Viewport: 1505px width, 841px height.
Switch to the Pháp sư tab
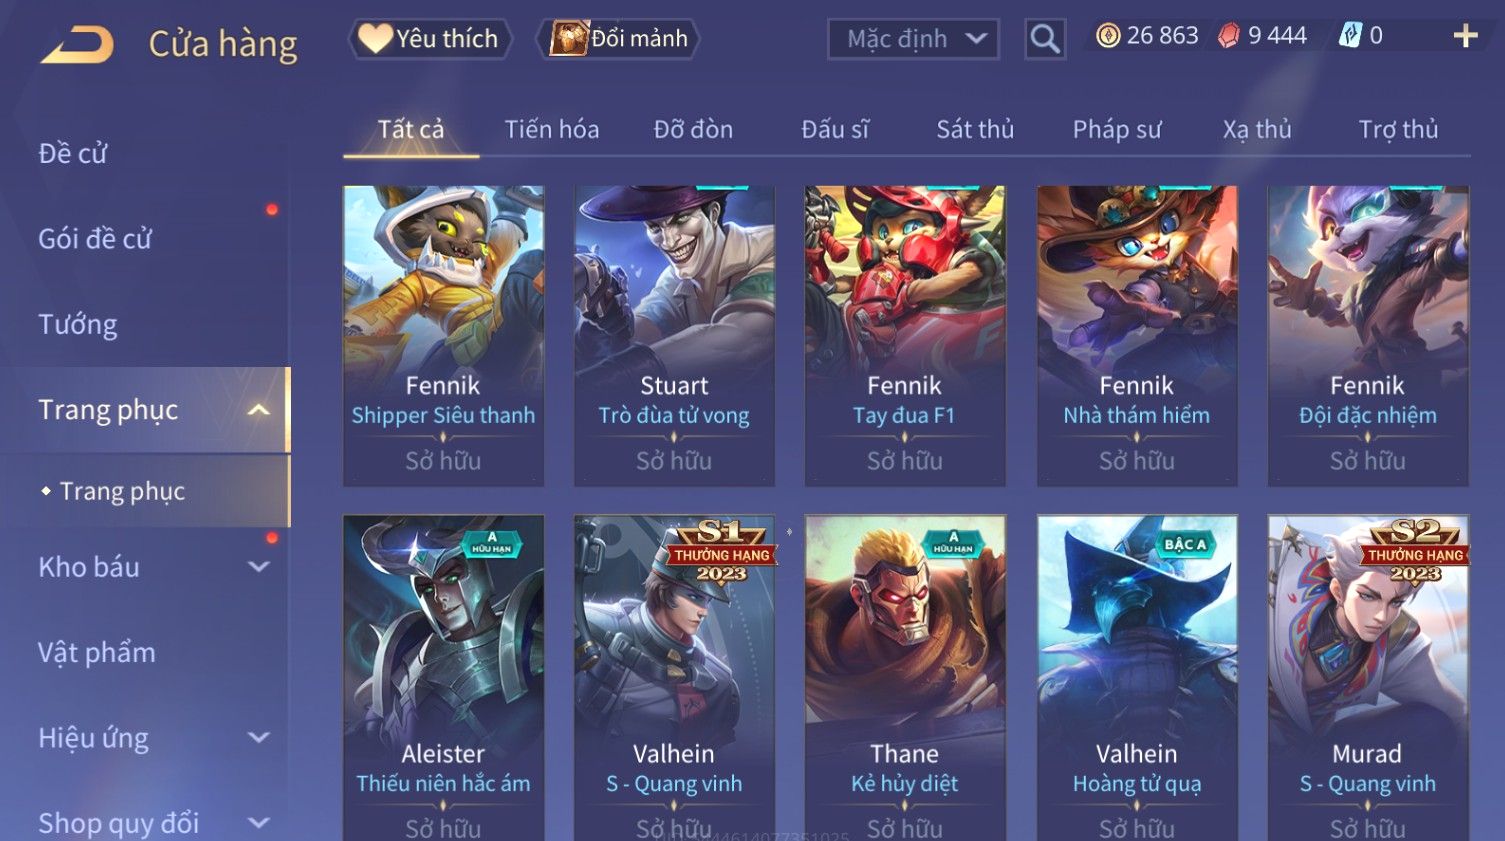(x=1117, y=129)
